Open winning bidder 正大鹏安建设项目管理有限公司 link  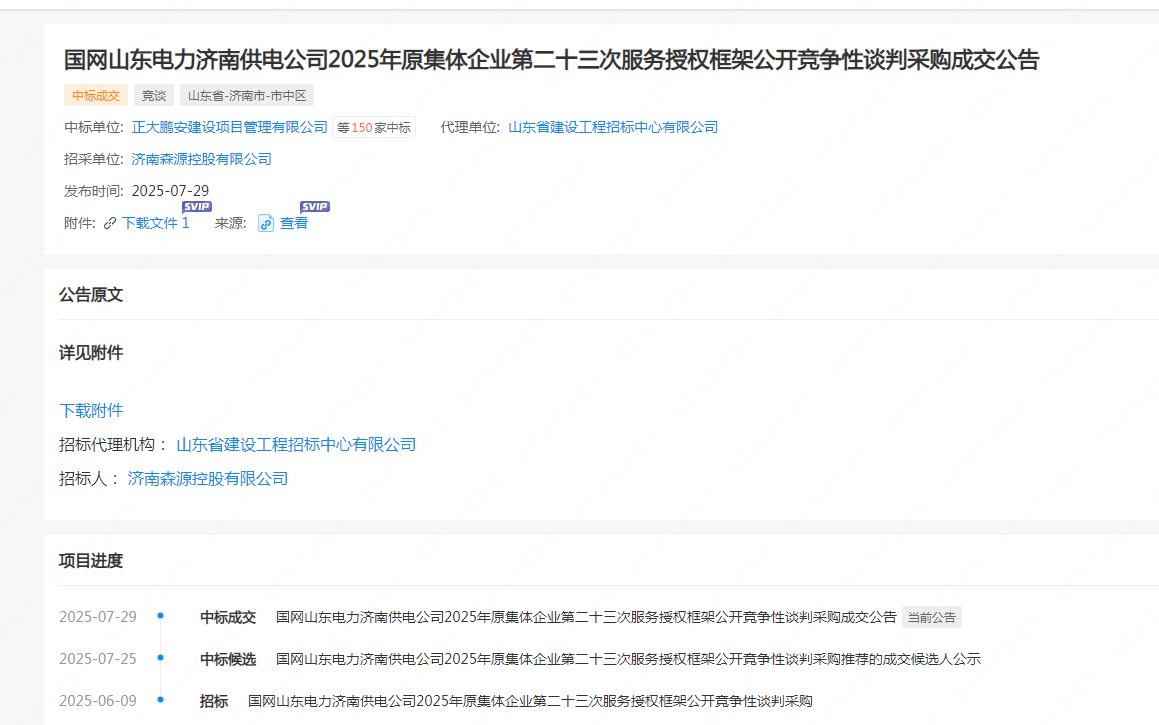pyautogui.click(x=230, y=127)
